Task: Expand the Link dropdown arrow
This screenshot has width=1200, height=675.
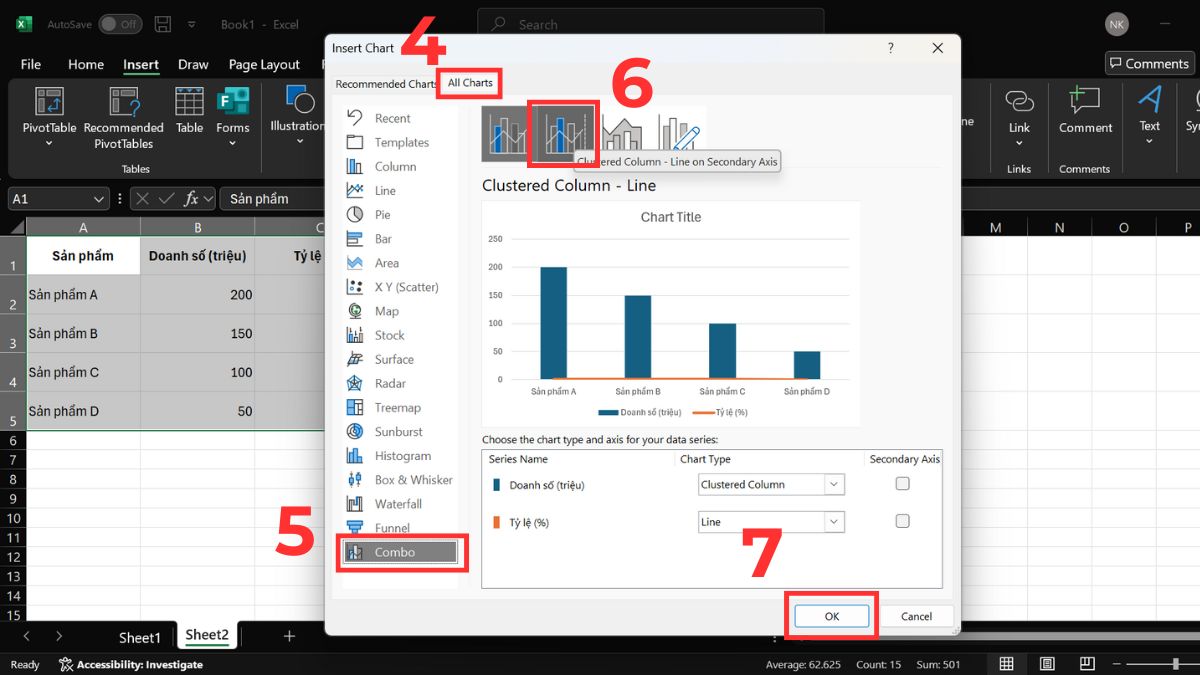Action: [x=1019, y=144]
